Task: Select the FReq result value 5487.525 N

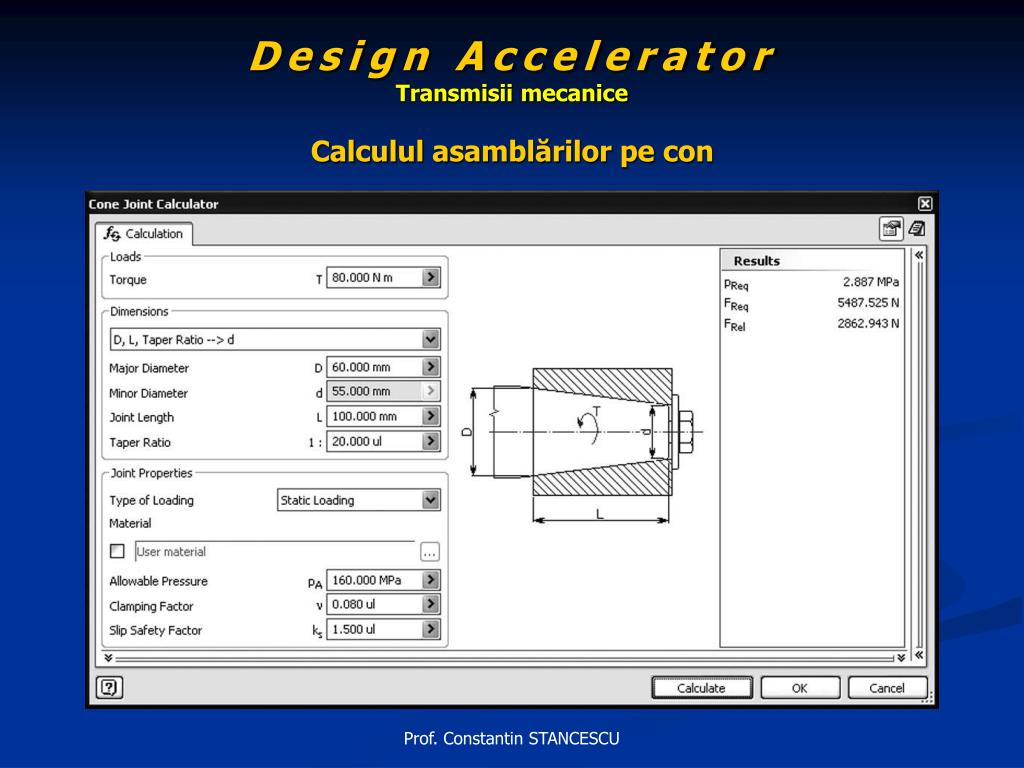Action: point(868,303)
